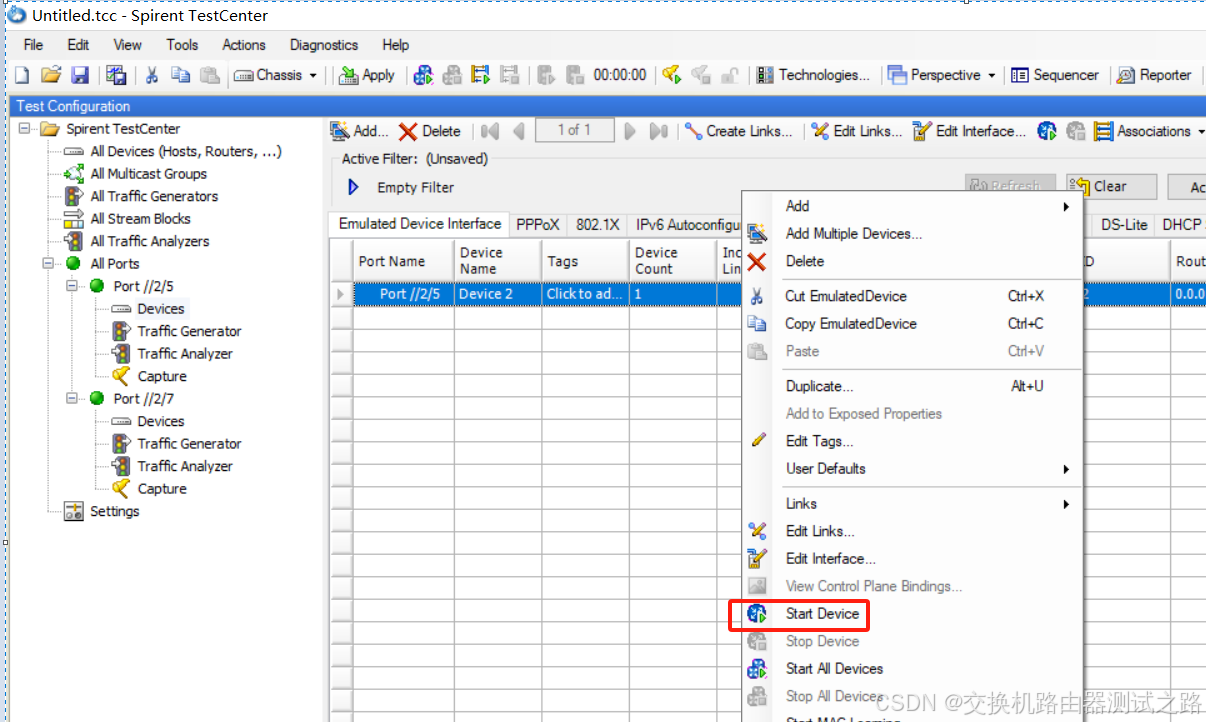This screenshot has width=1206, height=722.
Task: Click Start All Devices icon in main toolbar
Action: pyautogui.click(x=424, y=75)
